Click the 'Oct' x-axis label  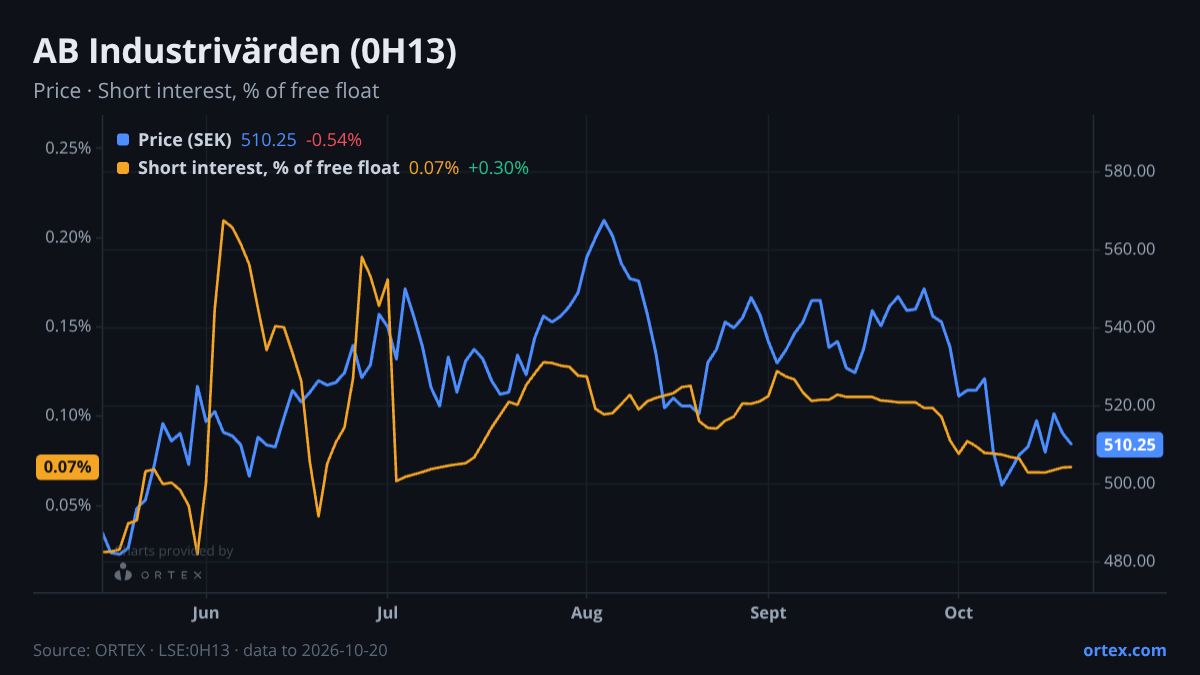(x=958, y=613)
